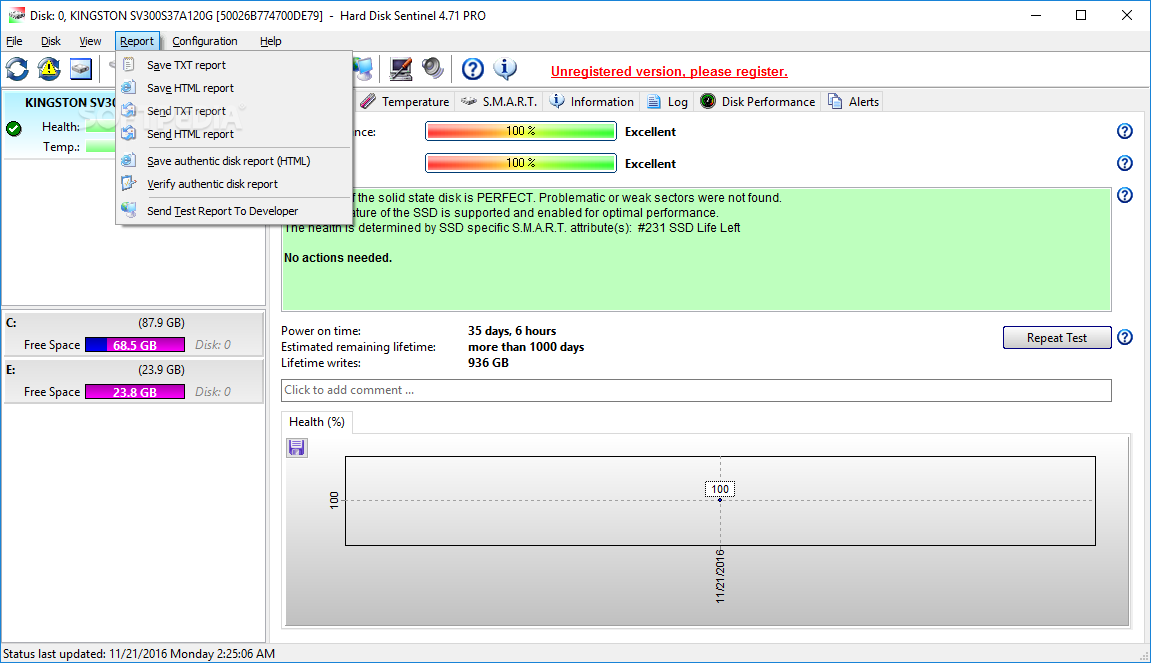
Task: Click the Health: label in disk panel
Action: click(x=60, y=127)
